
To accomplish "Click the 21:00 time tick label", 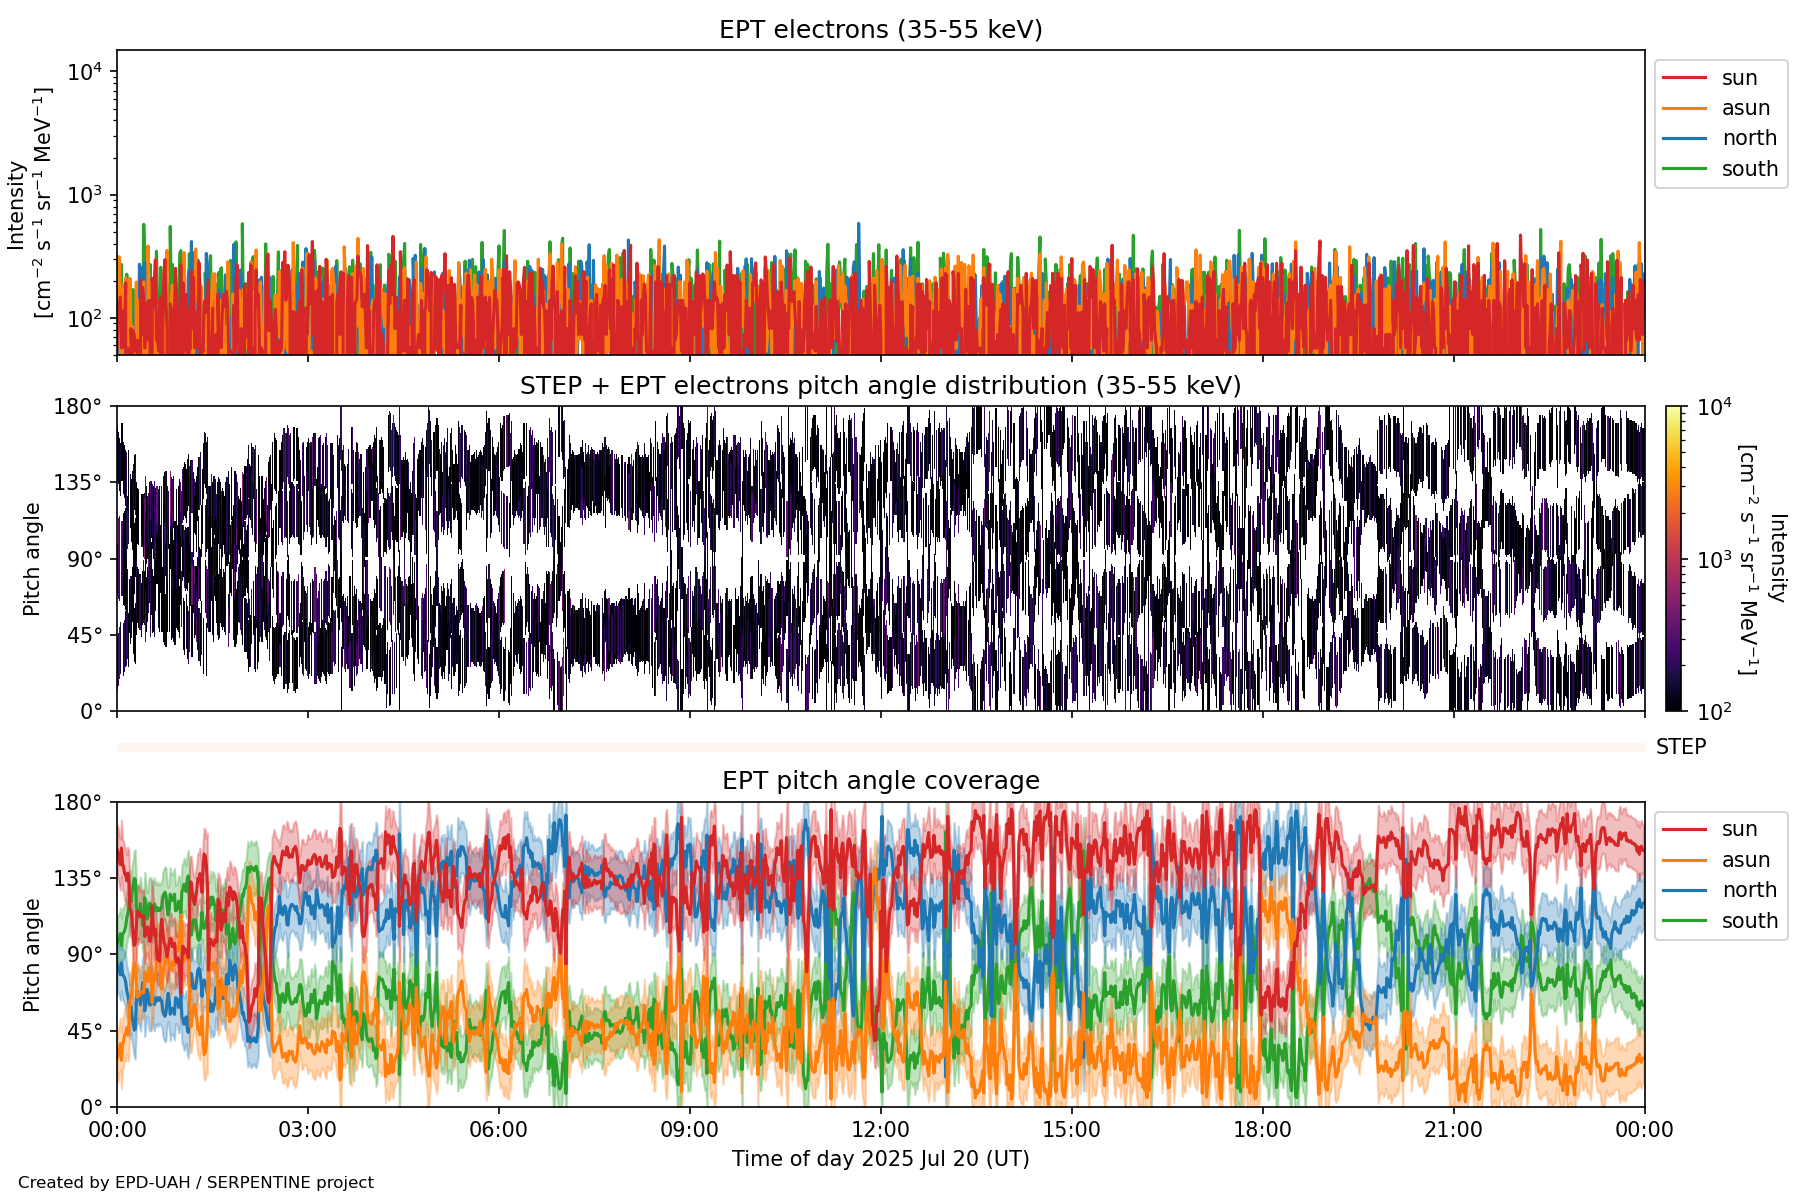I will (x=1453, y=1130).
